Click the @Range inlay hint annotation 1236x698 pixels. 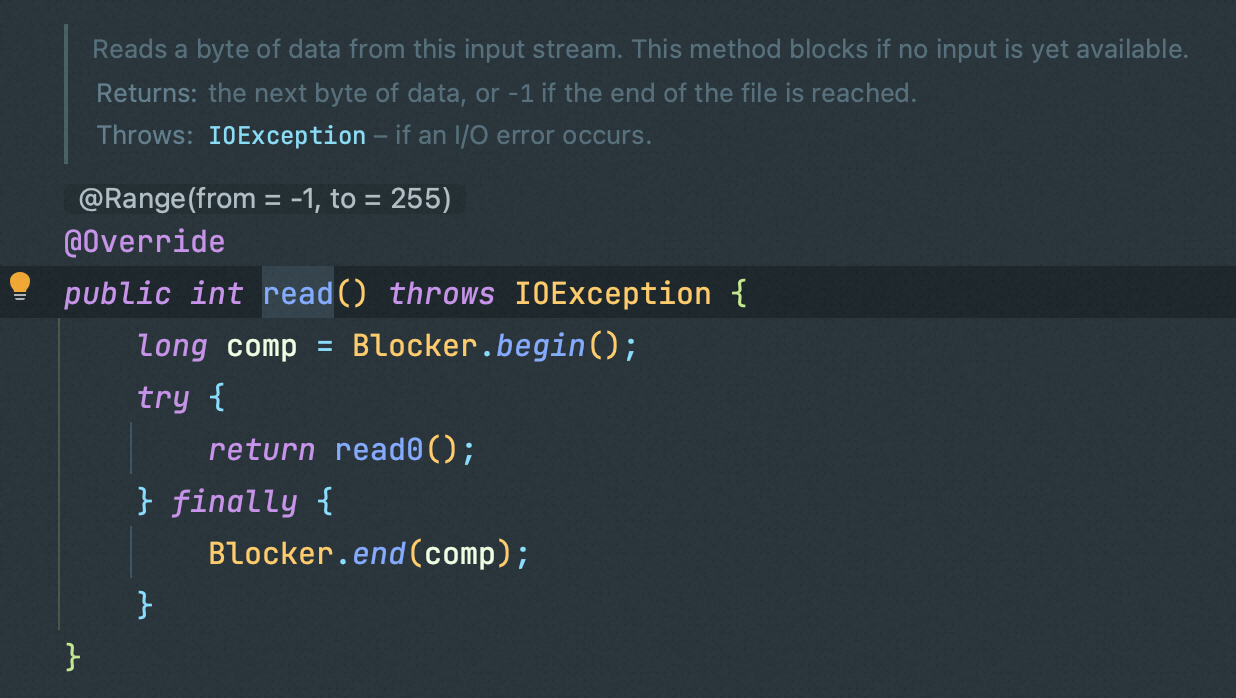tap(265, 199)
